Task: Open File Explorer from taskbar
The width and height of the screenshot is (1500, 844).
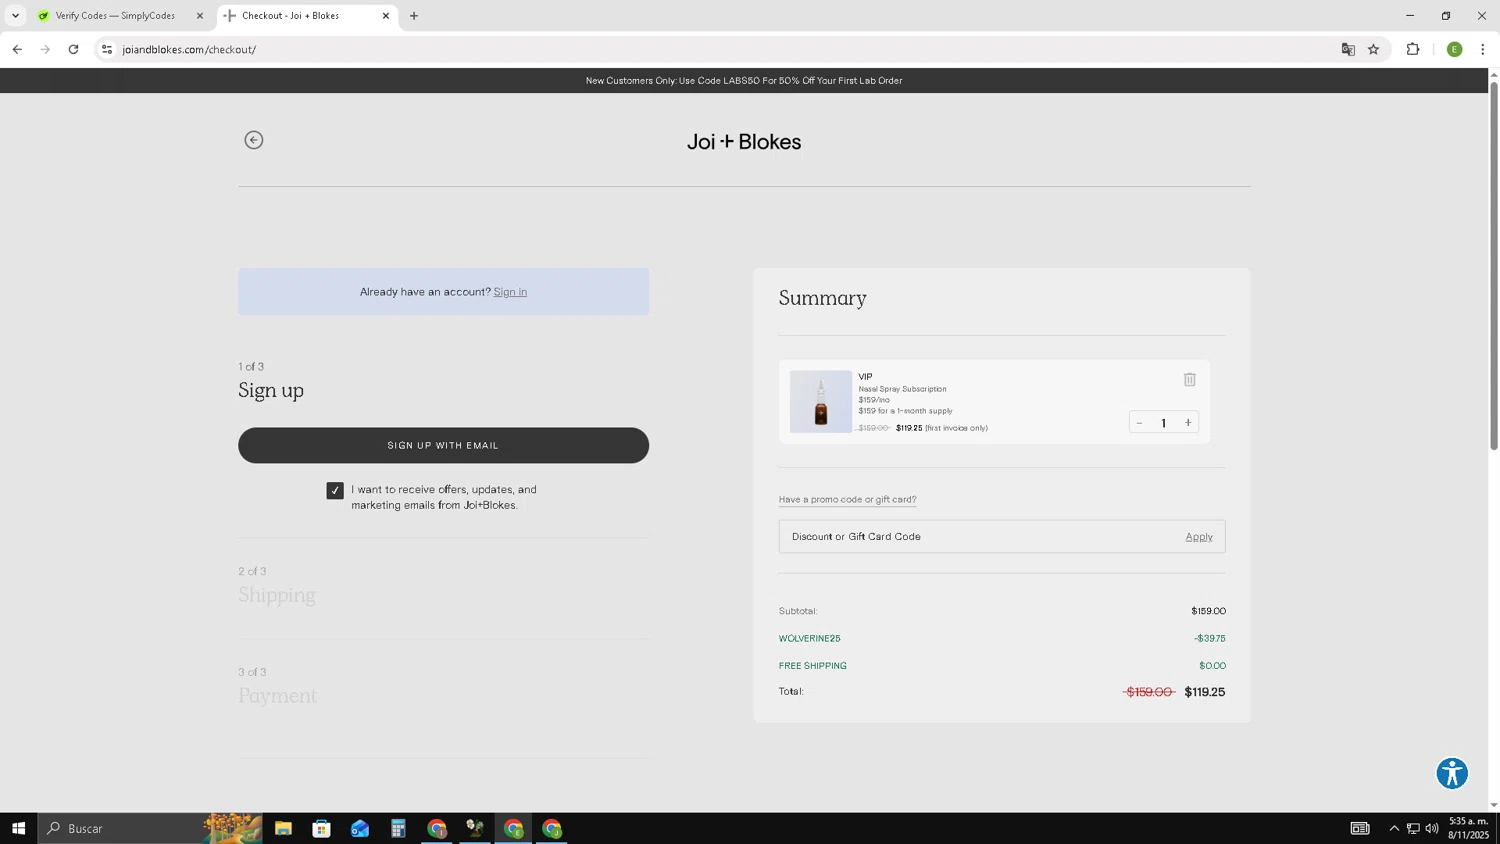Action: tap(283, 828)
